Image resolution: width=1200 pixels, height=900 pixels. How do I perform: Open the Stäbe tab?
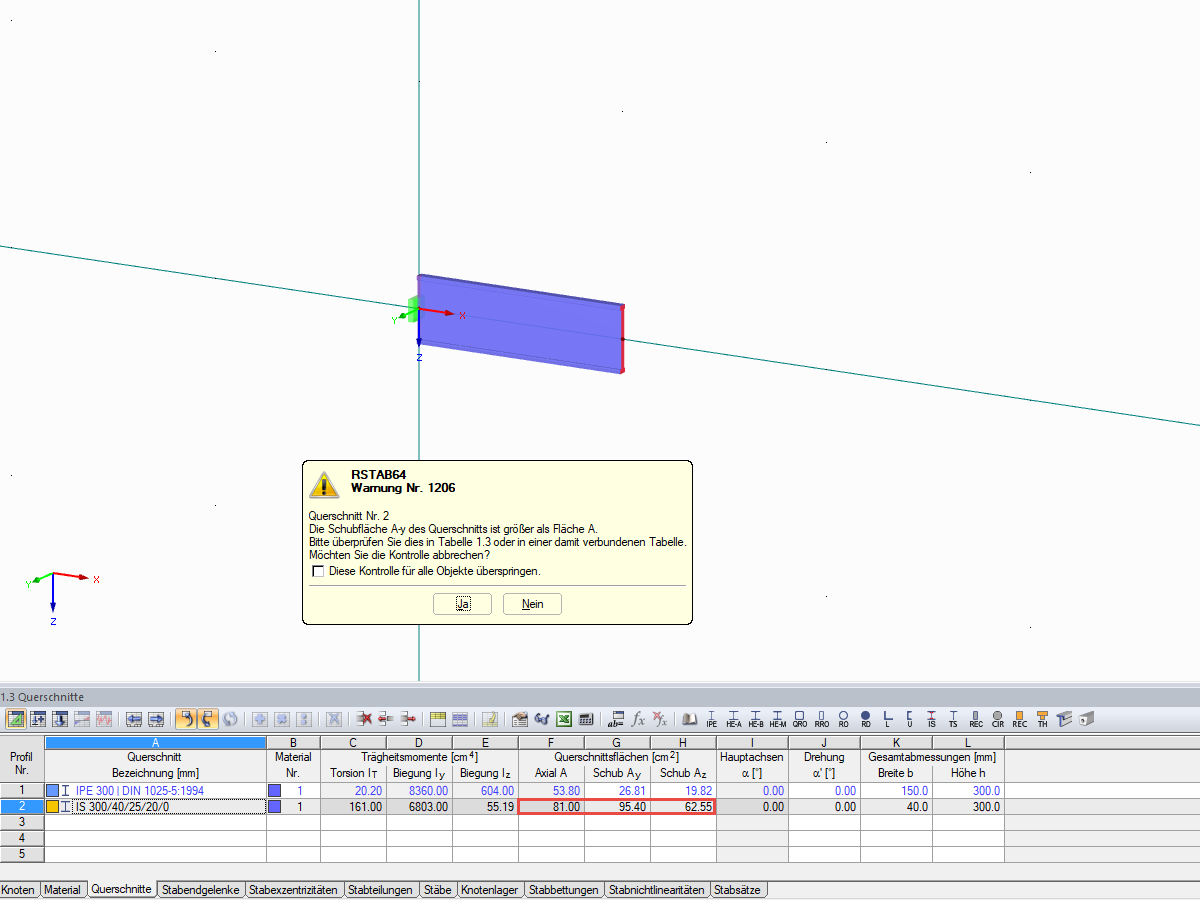(x=437, y=889)
